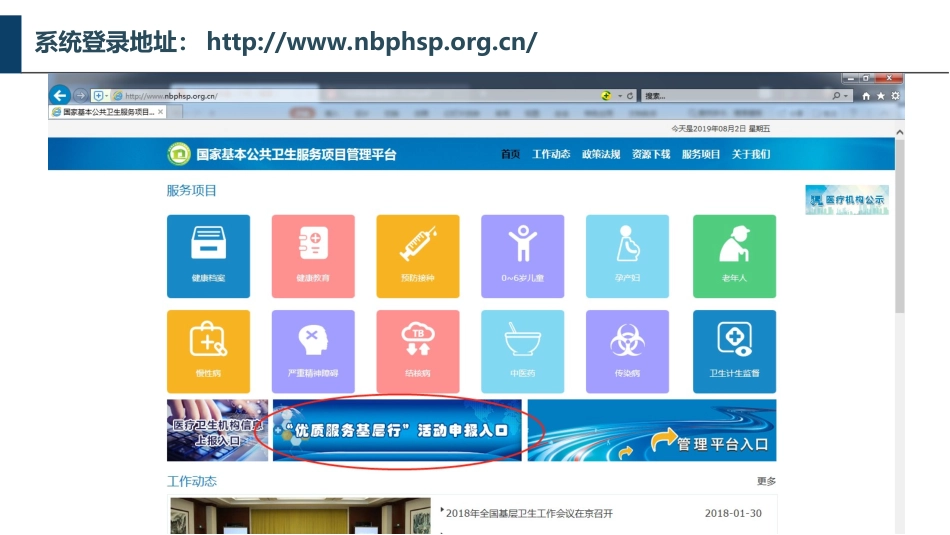Screen dimensions: 950x535
Task: Click the favorites star icon
Action: (880, 96)
